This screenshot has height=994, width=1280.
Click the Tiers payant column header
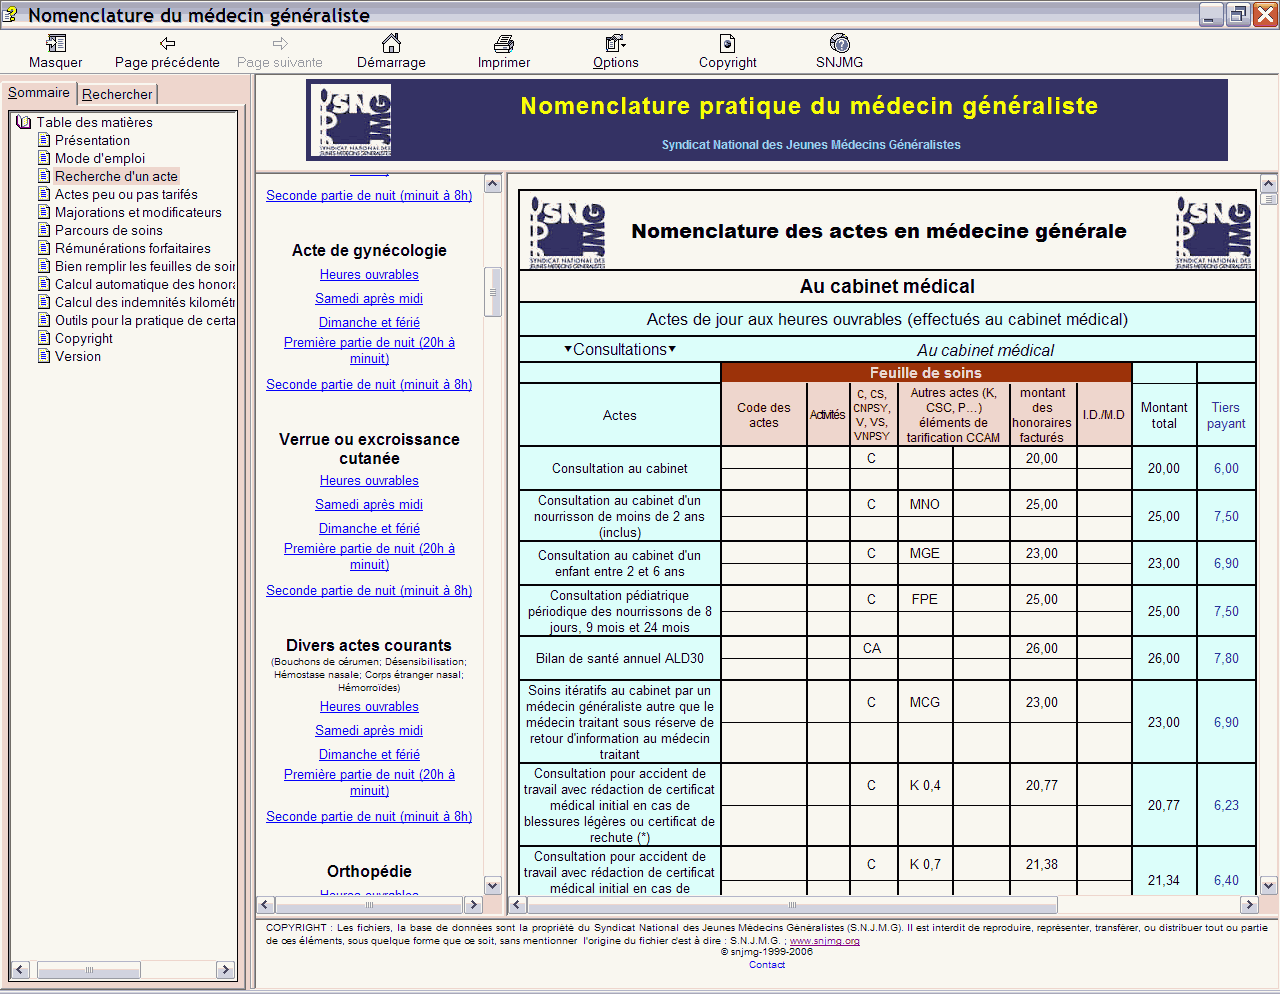[x=1226, y=415]
